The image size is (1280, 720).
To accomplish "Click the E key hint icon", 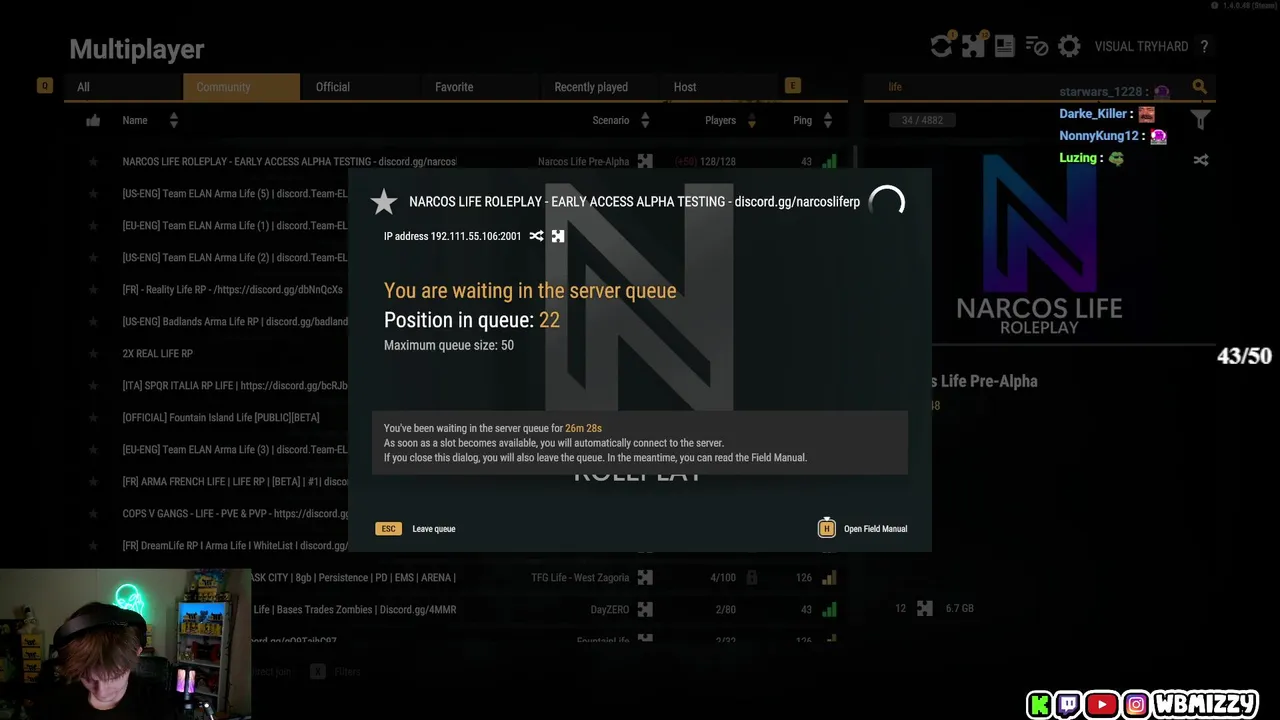I will [793, 86].
